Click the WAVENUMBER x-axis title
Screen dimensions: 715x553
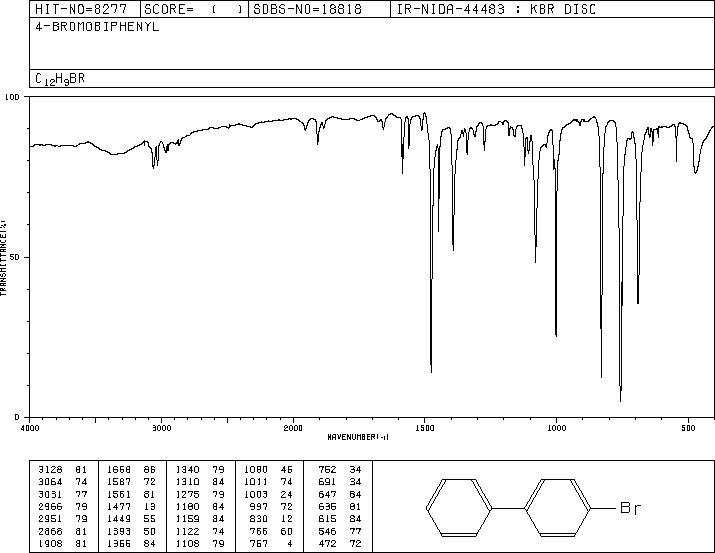point(358,437)
